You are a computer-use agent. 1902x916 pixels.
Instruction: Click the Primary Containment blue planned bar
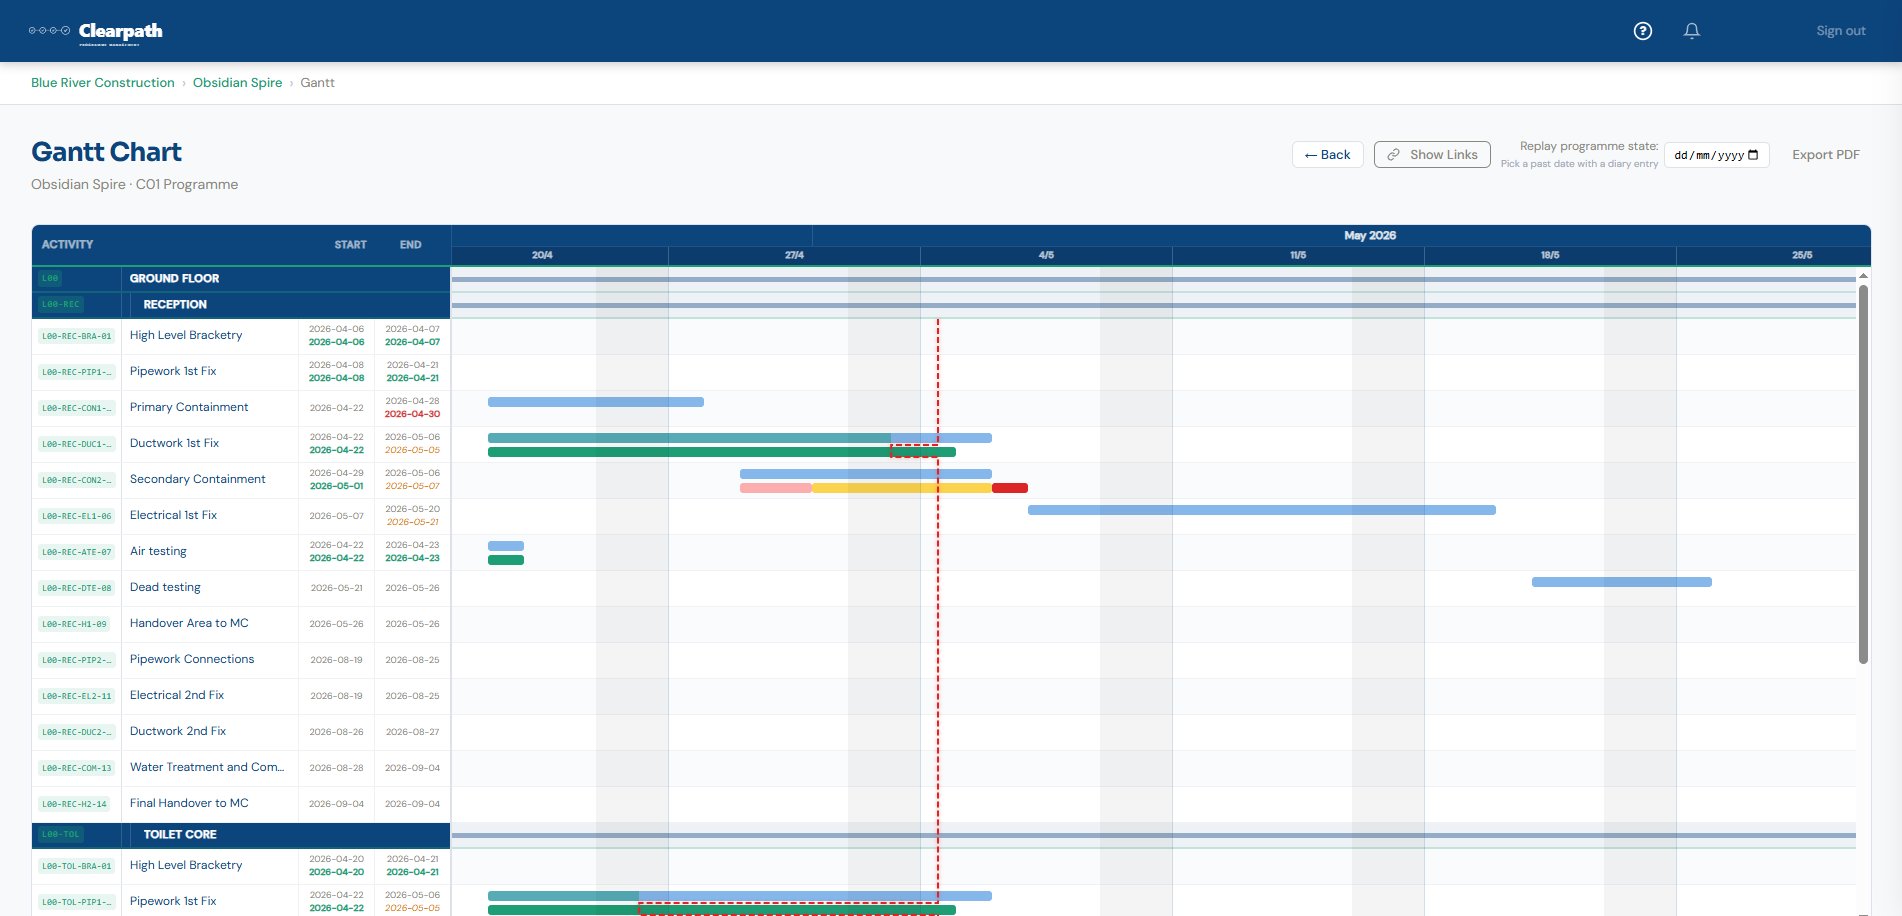click(x=596, y=402)
